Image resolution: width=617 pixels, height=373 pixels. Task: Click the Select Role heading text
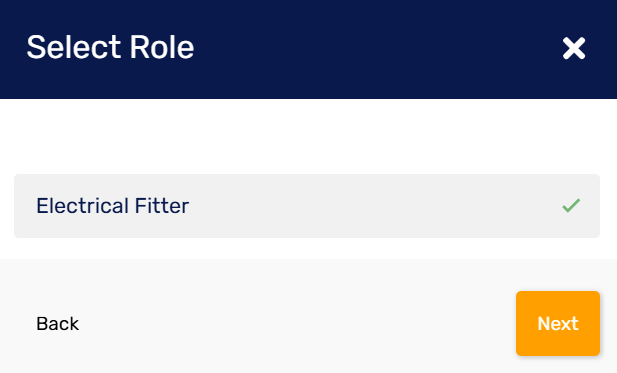click(110, 48)
